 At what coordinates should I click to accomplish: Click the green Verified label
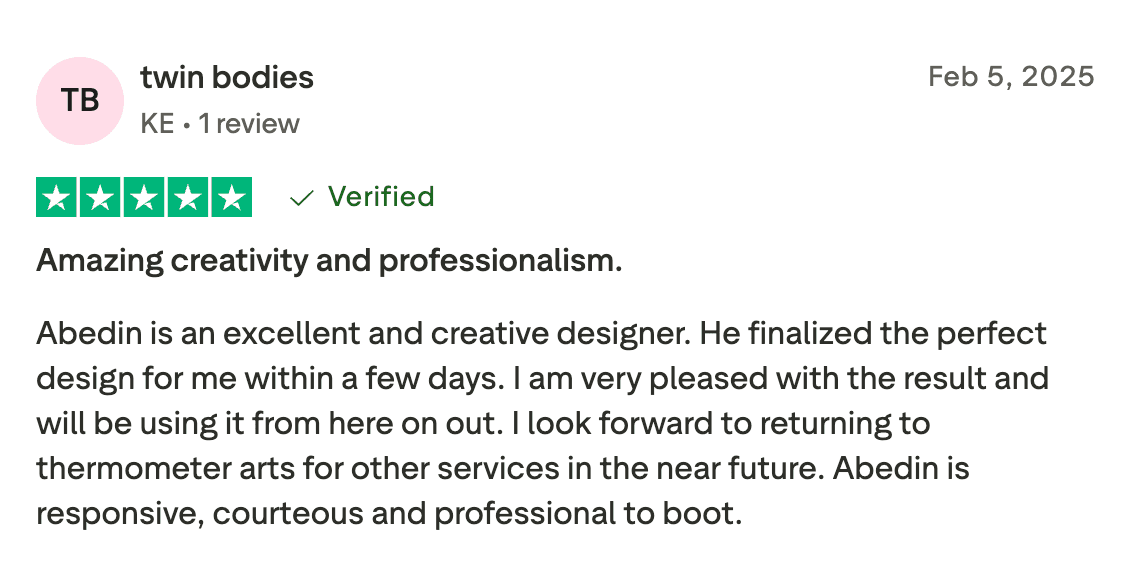coord(381,197)
